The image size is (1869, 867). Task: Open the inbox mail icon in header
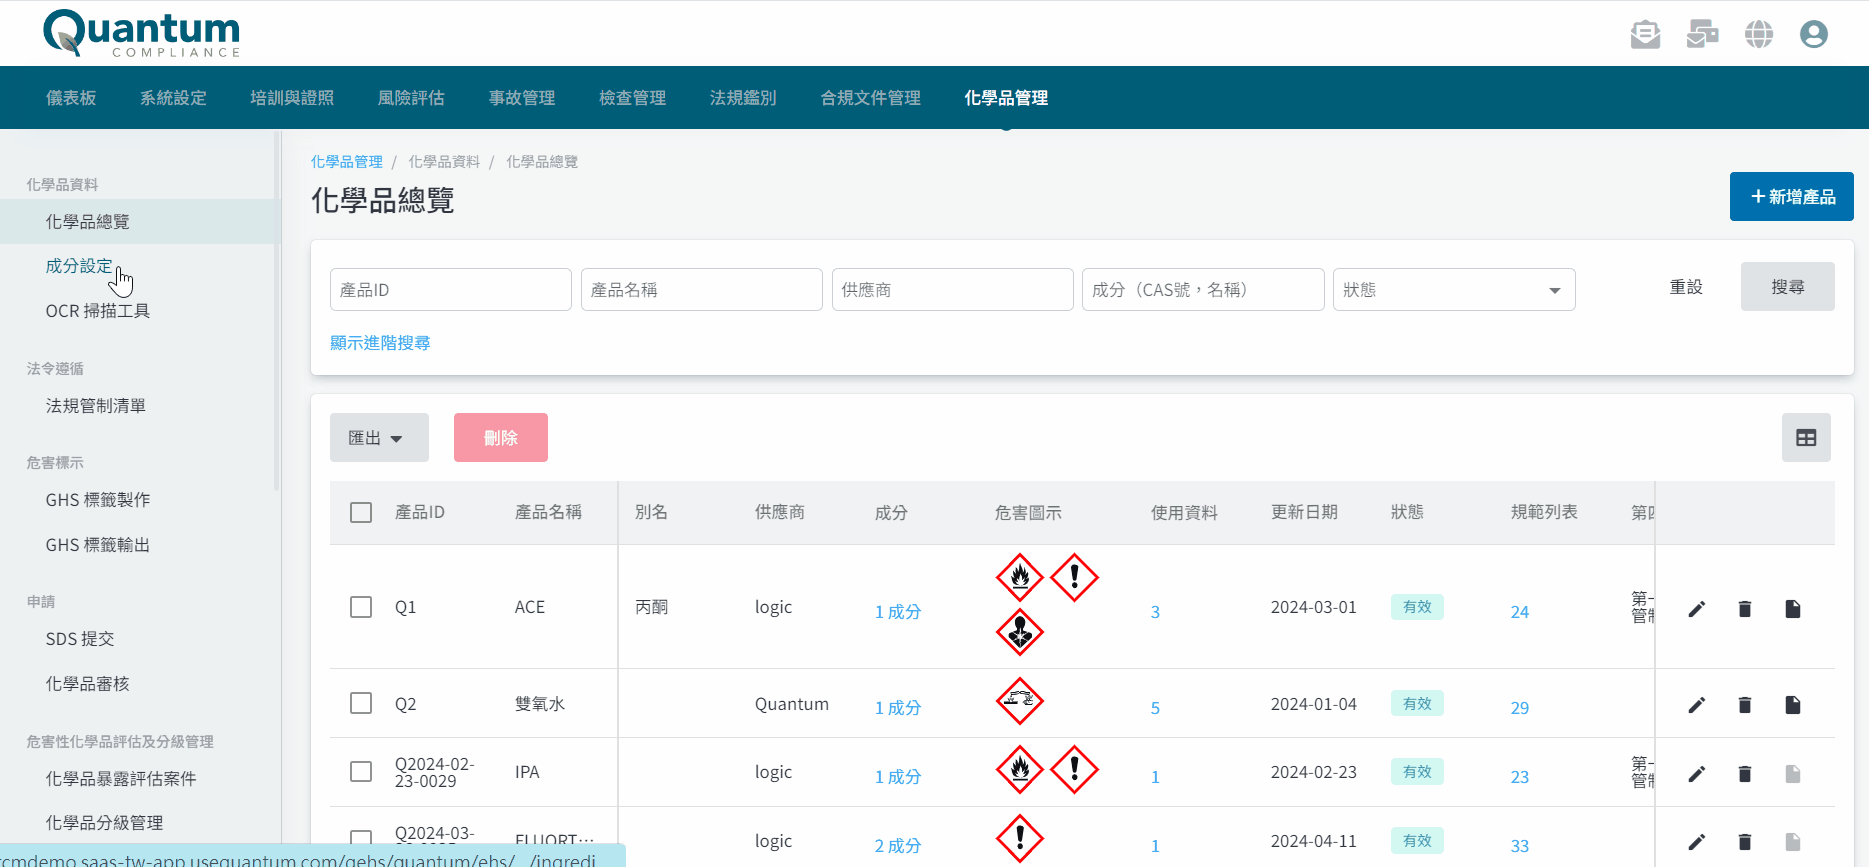1645,35
